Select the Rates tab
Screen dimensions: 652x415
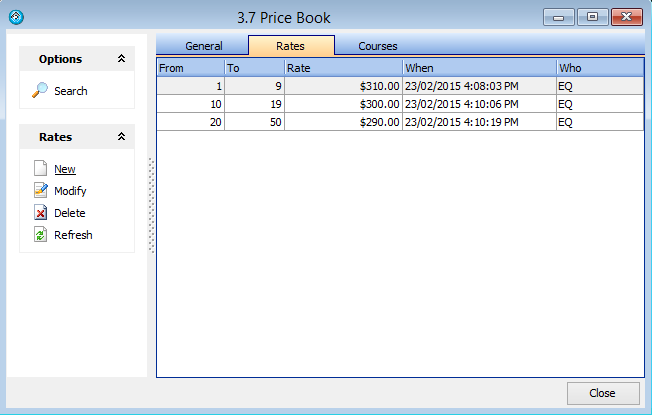(x=290, y=46)
